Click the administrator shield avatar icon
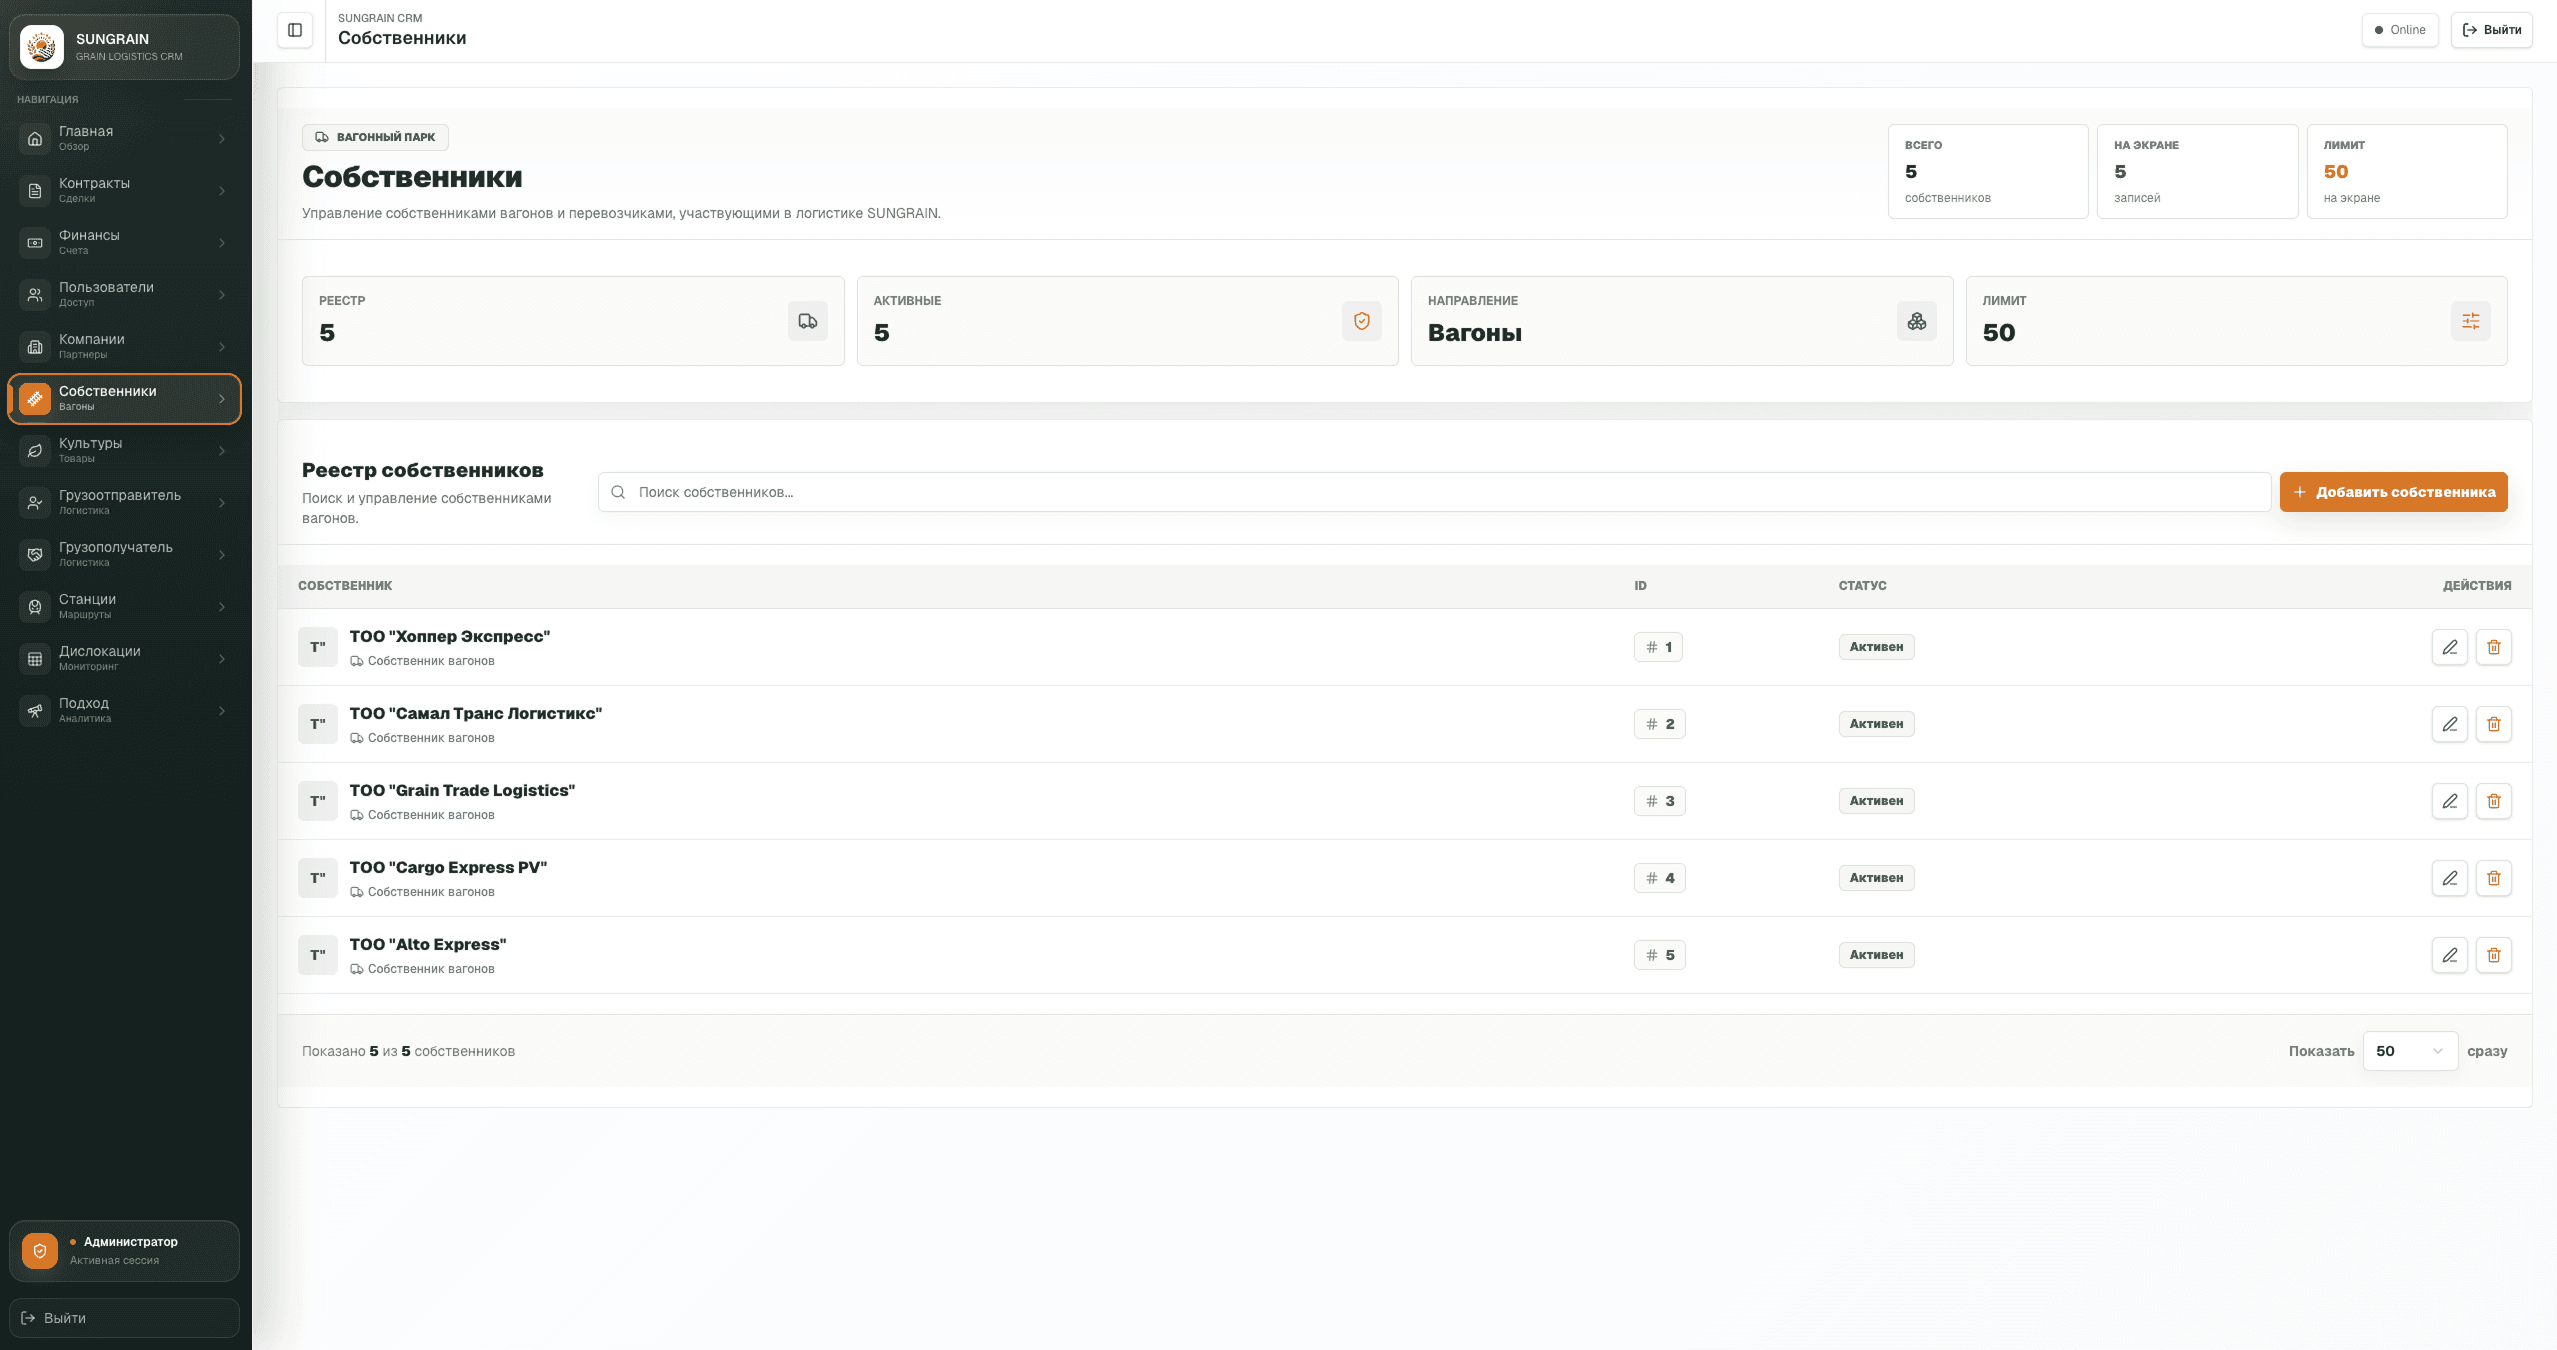 [x=40, y=1251]
